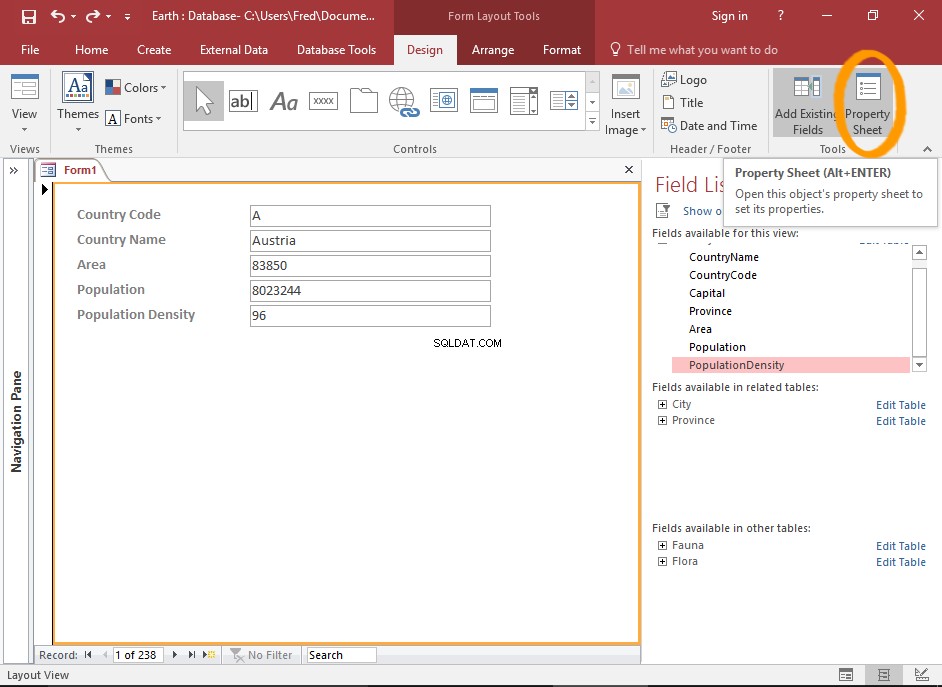Go to the next record

click(175, 655)
